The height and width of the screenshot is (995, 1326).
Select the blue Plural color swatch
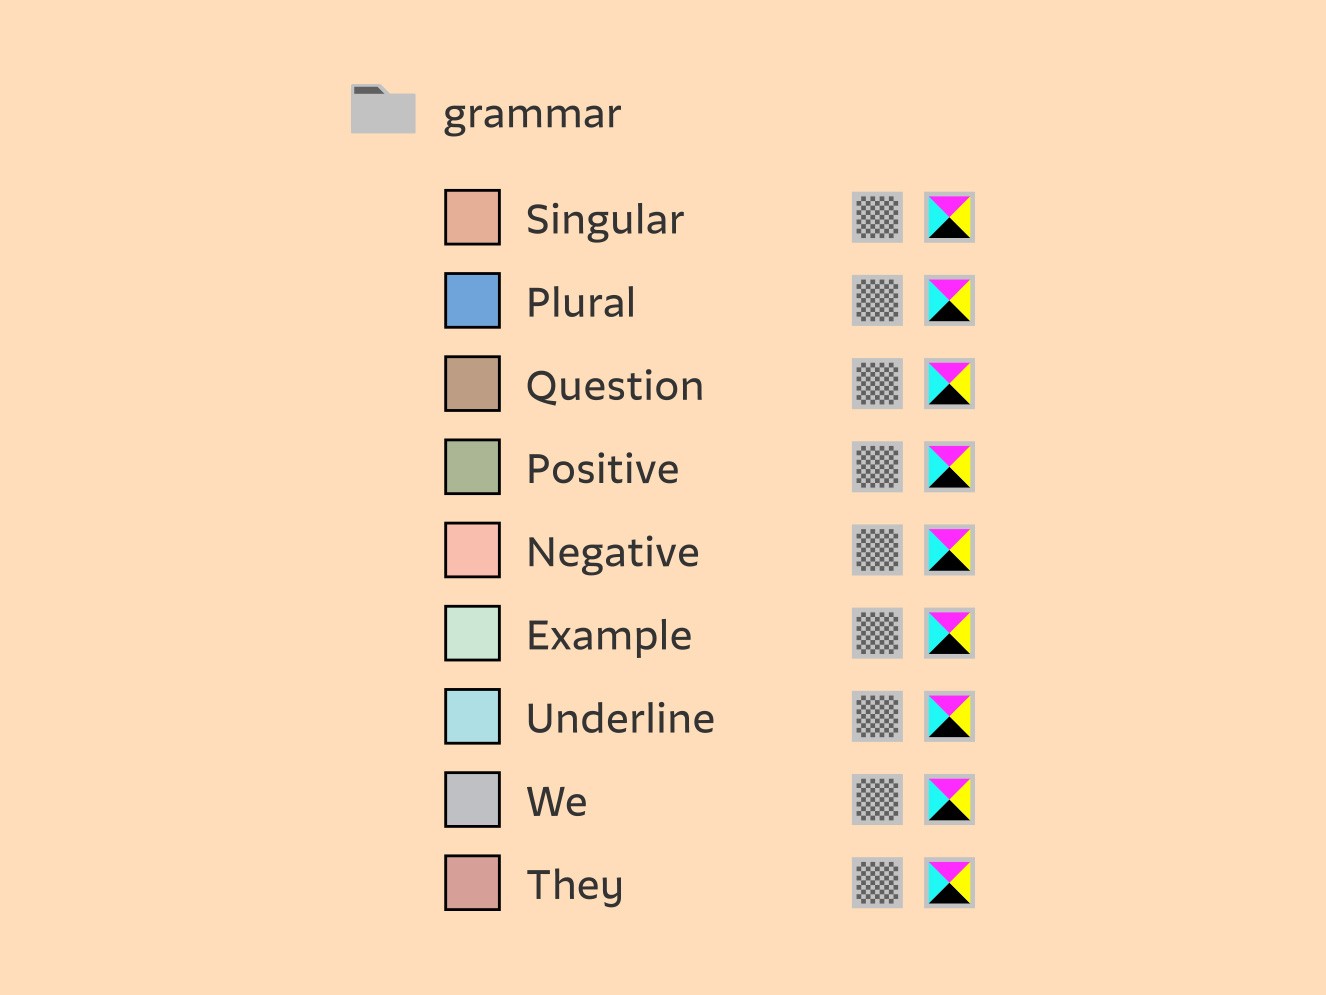pos(472,300)
